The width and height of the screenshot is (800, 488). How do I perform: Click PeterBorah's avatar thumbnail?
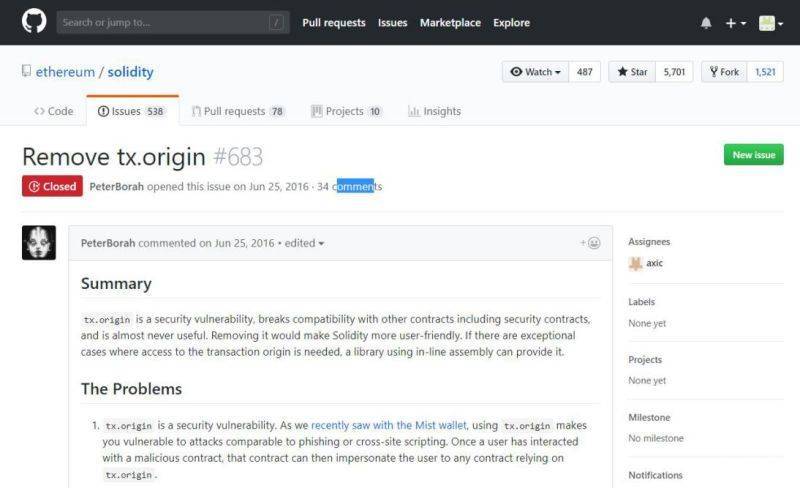pos(39,242)
